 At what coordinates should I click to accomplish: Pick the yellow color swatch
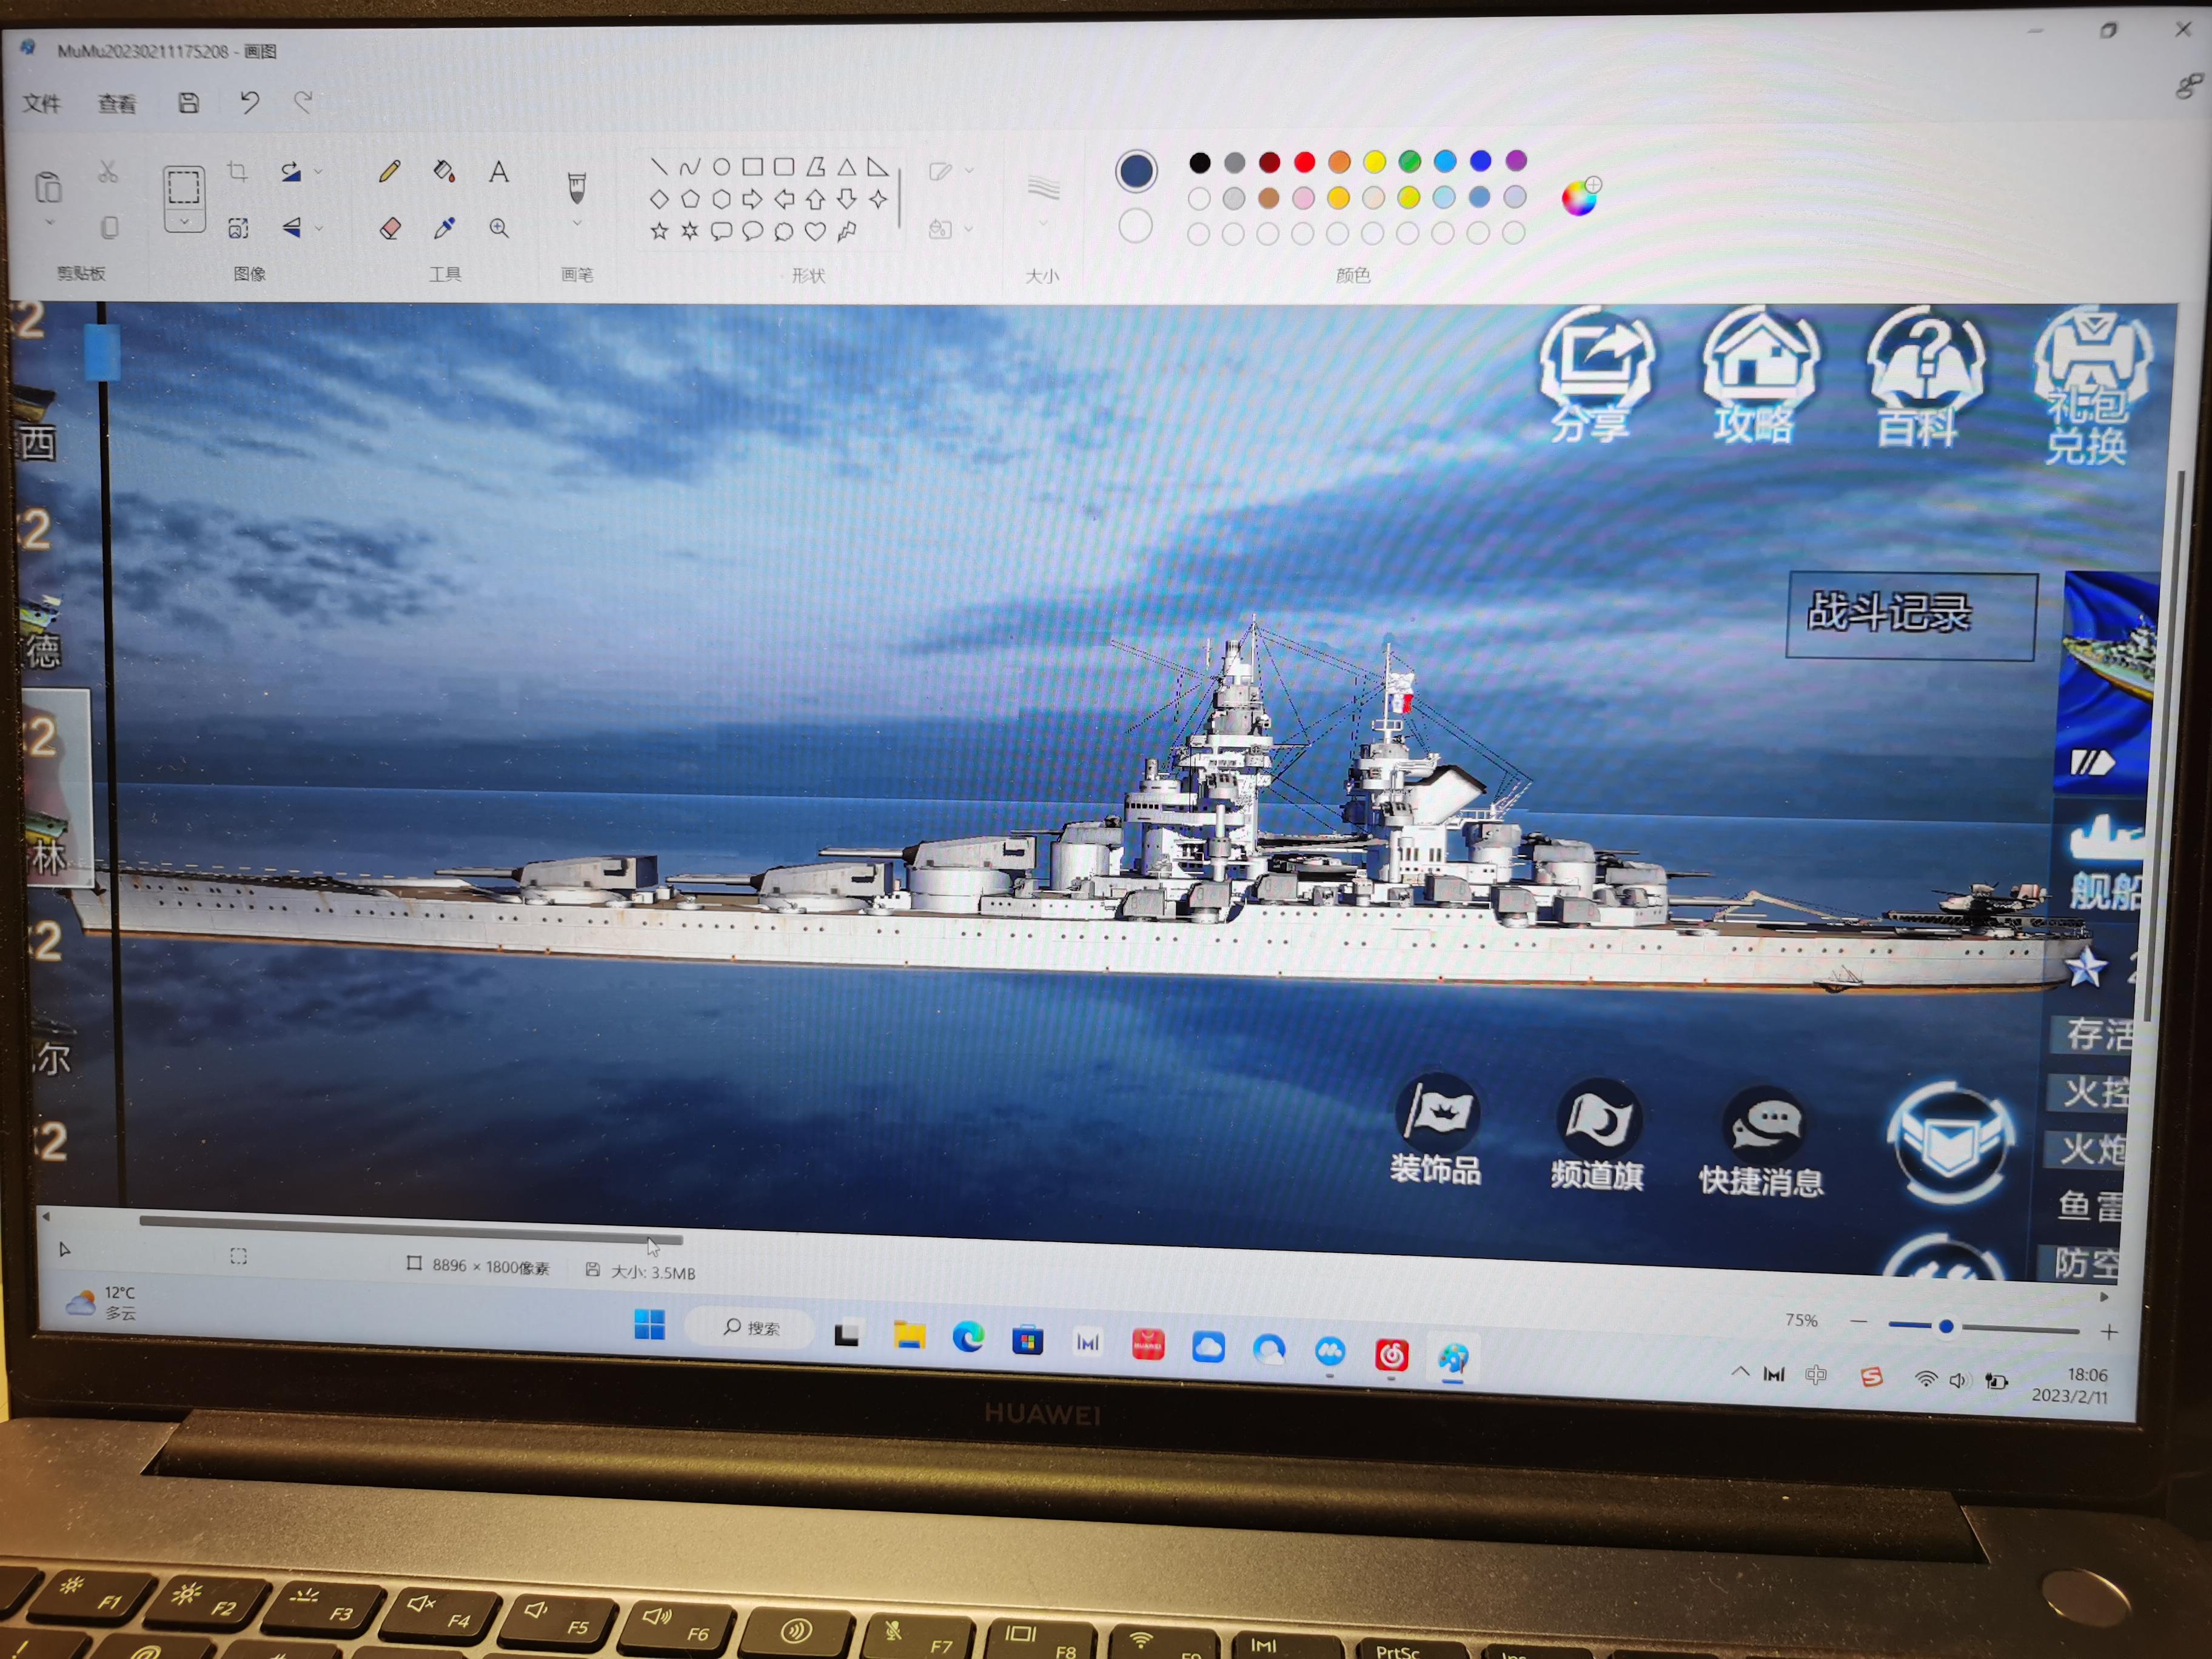click(1375, 162)
